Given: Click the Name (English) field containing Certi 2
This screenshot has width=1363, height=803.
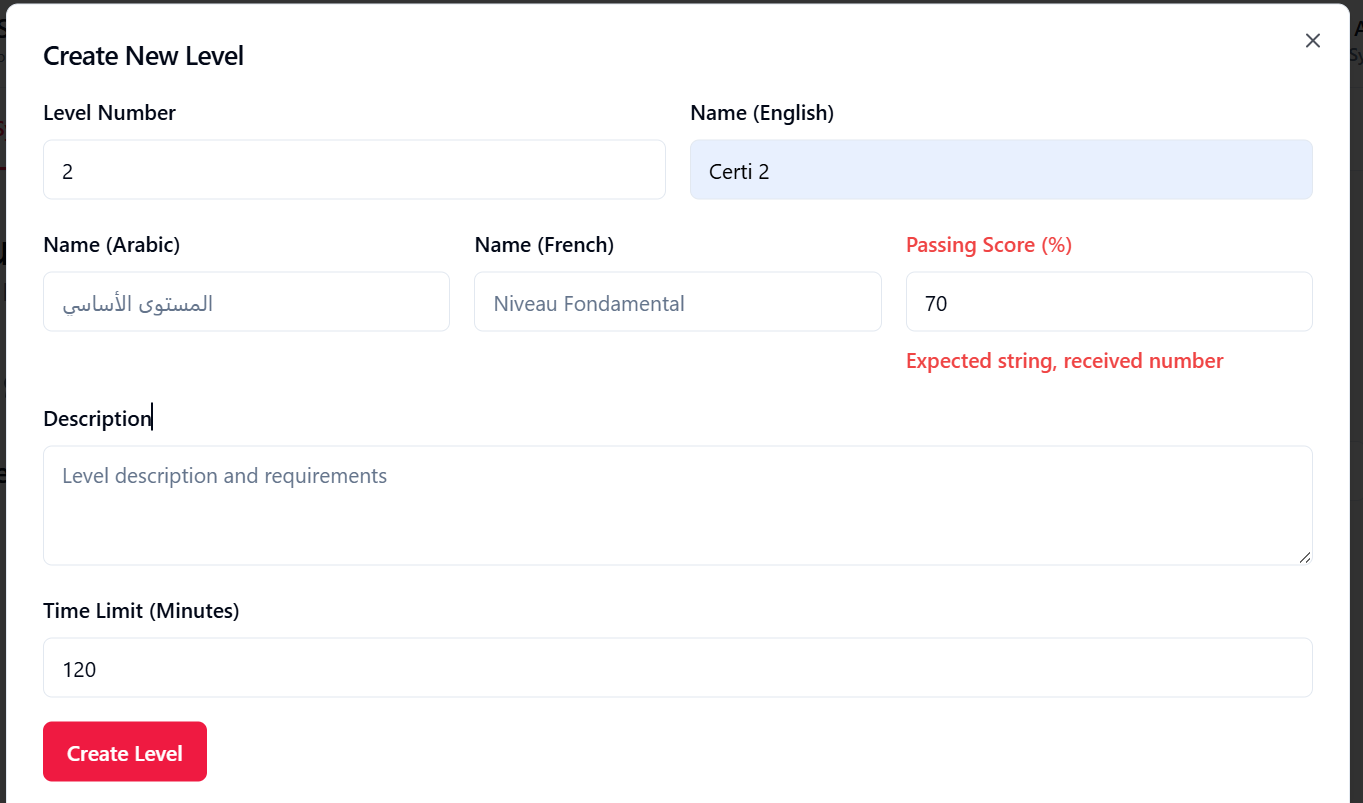Looking at the screenshot, I should (1001, 170).
